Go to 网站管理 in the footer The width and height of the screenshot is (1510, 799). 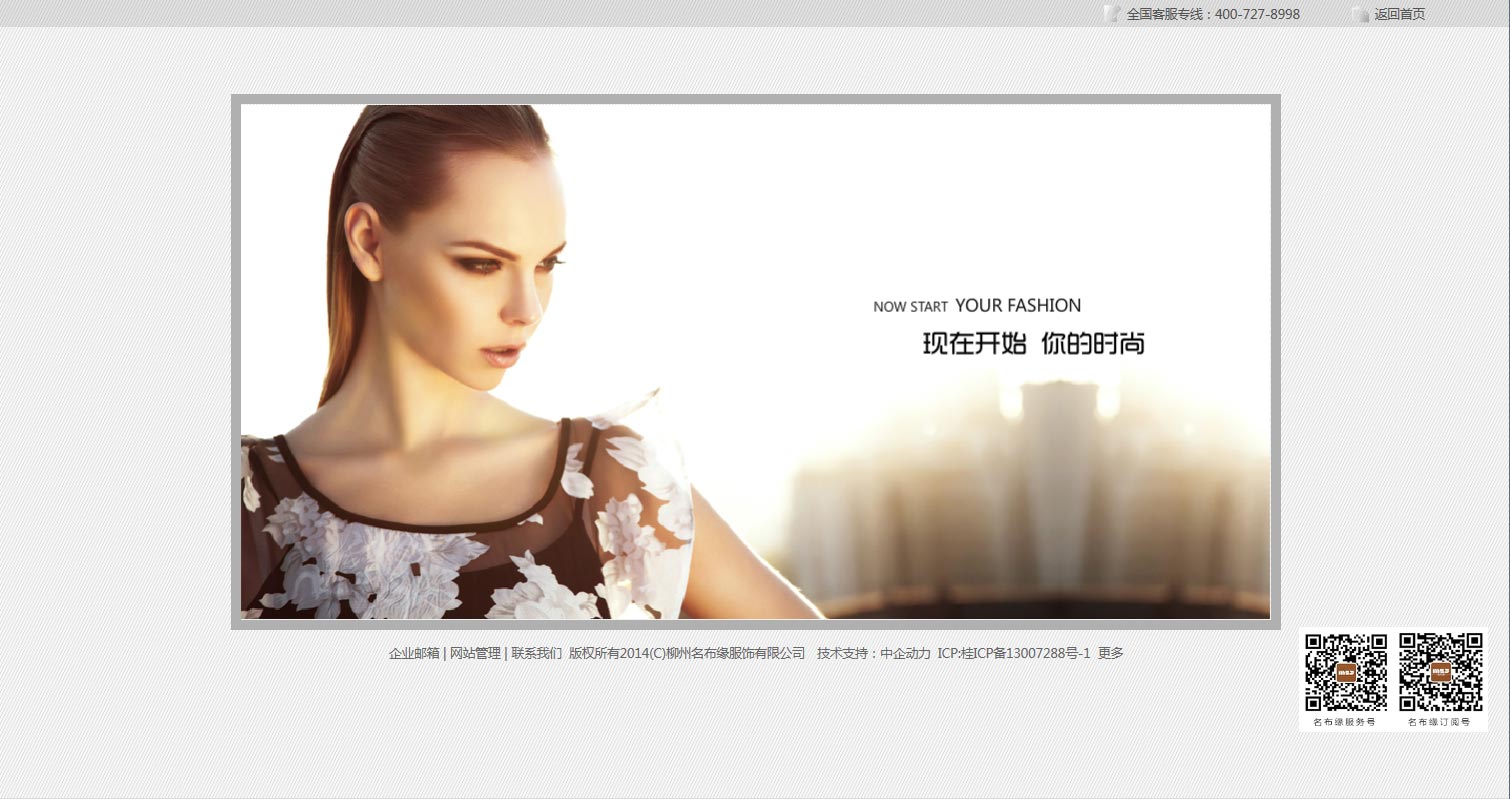(475, 653)
